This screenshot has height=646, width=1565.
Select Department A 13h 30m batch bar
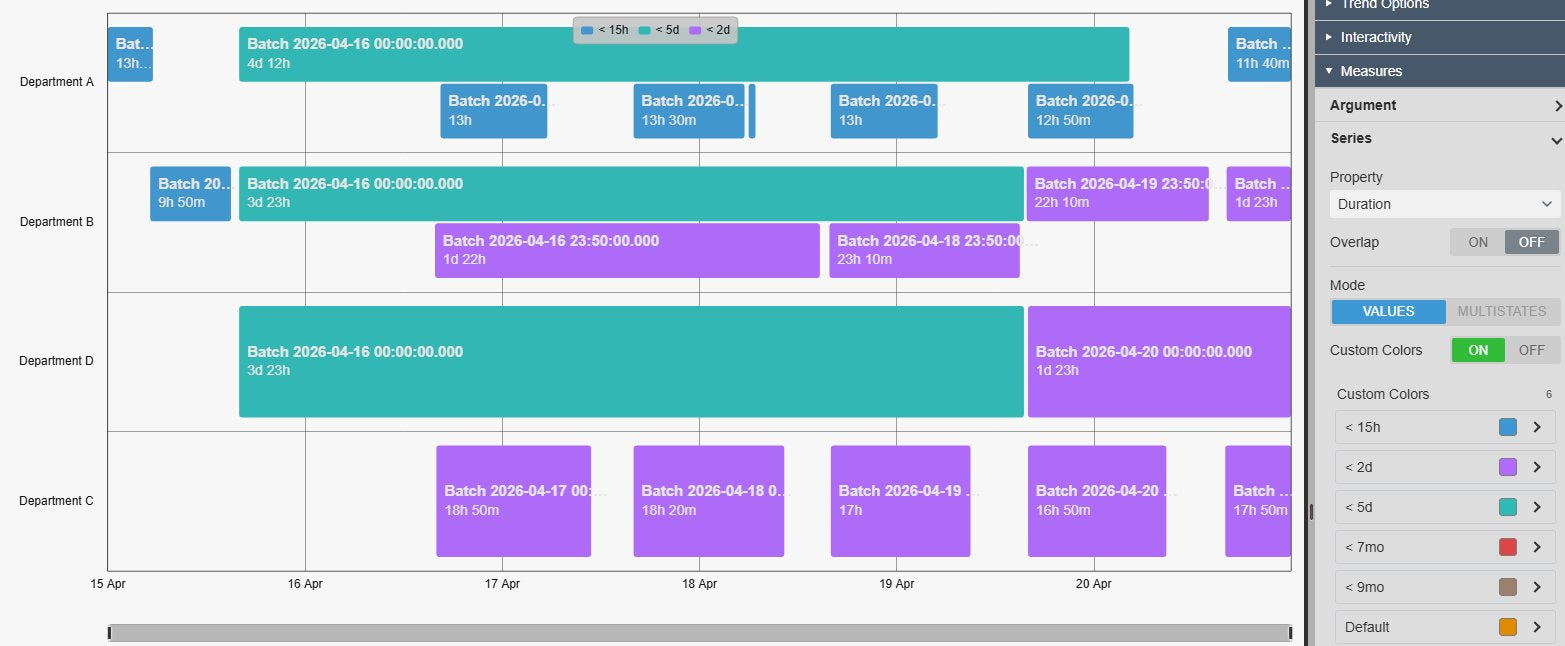[689, 111]
